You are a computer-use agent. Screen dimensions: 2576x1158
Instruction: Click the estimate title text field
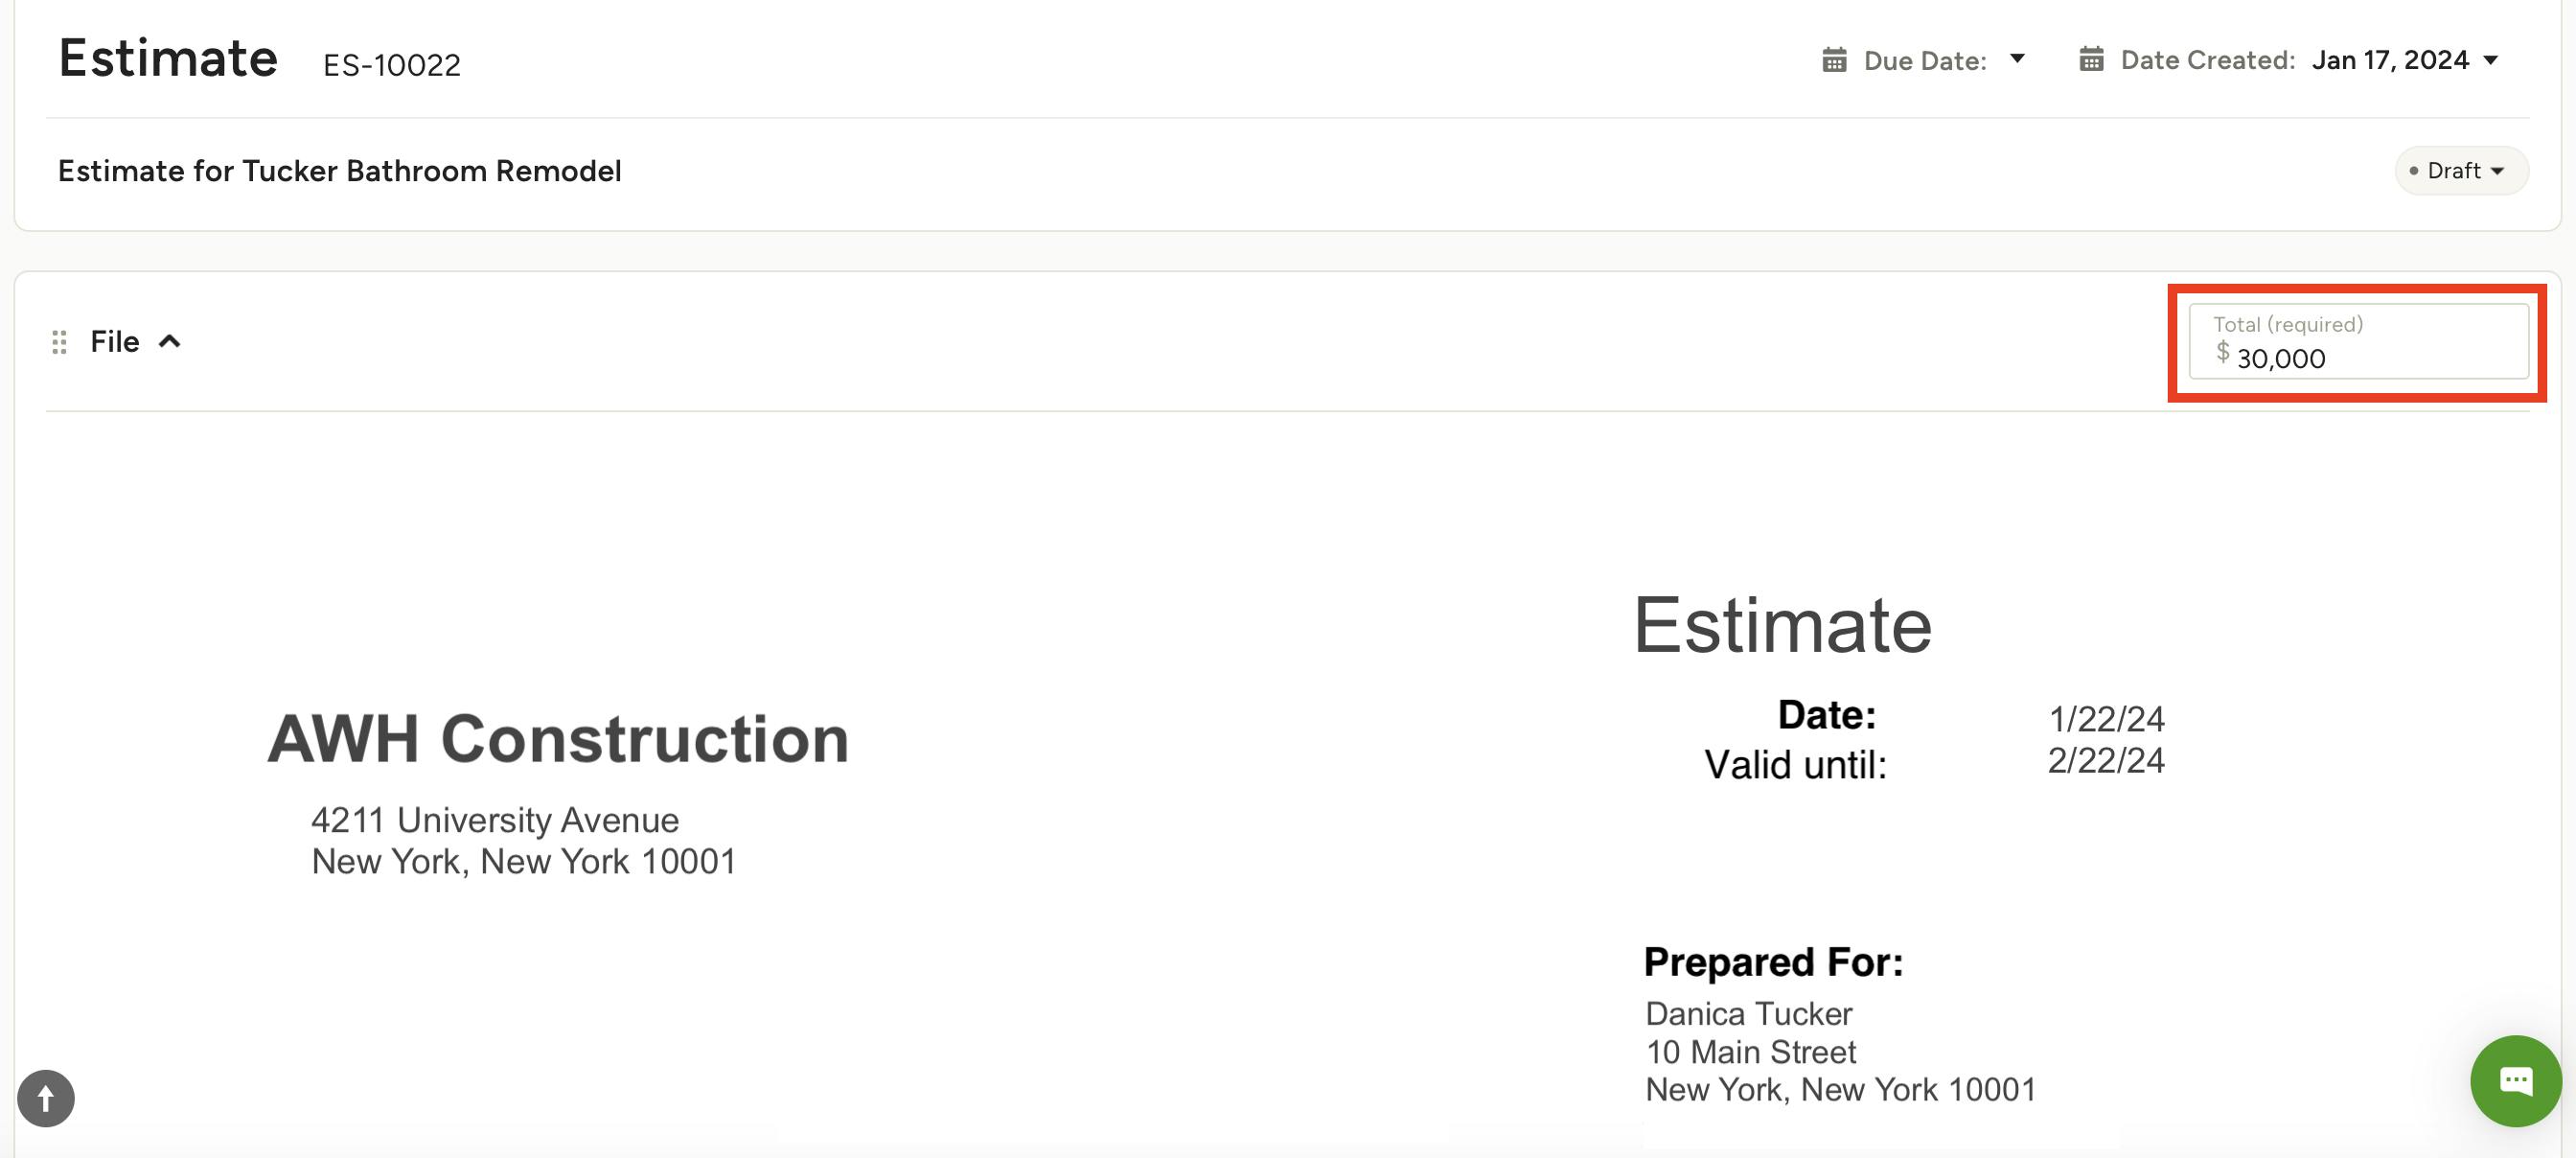340,171
